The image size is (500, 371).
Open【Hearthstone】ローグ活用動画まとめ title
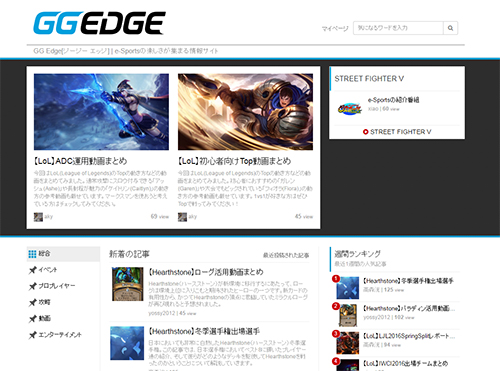[x=206, y=272]
